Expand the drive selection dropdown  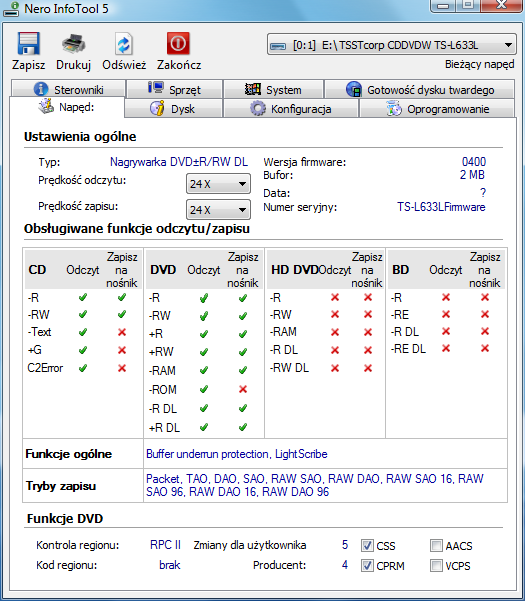coord(509,45)
